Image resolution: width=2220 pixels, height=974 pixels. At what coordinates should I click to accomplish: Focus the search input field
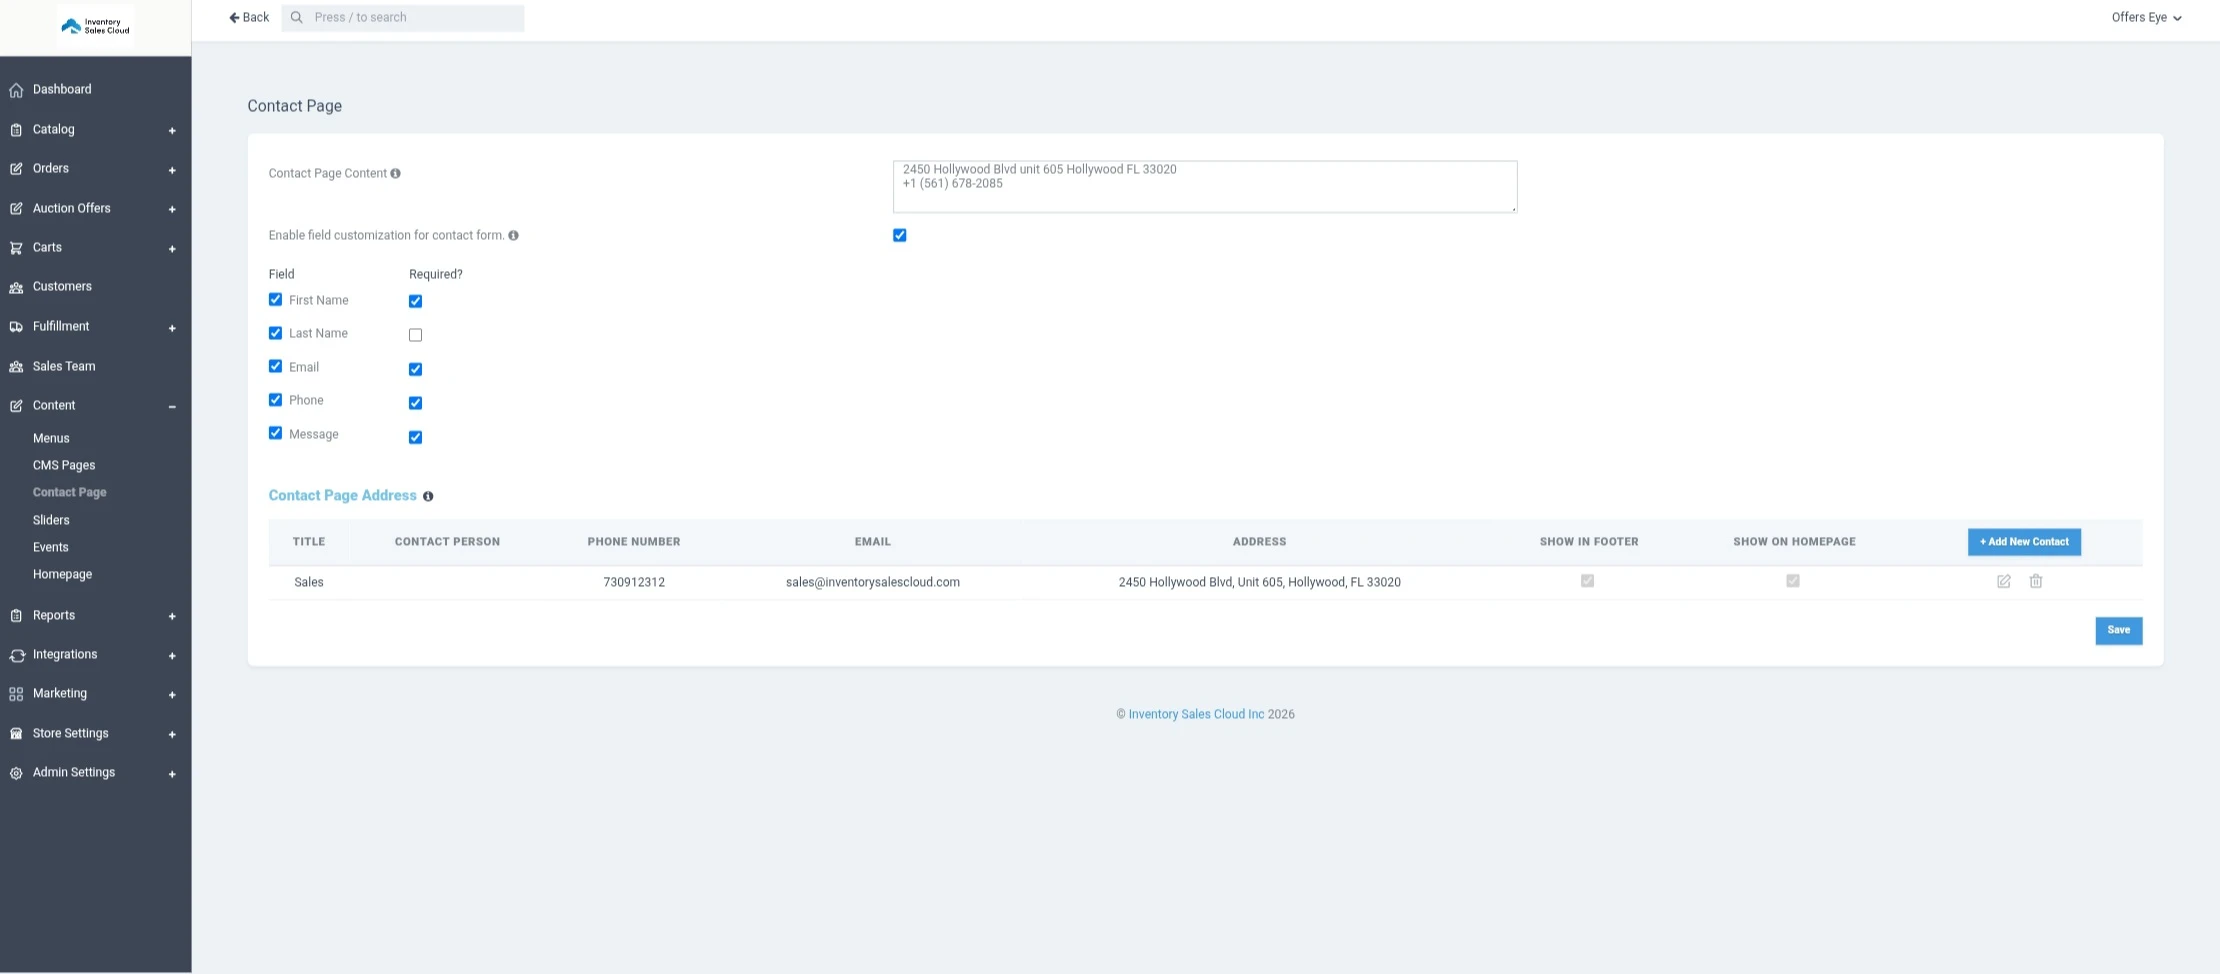[x=403, y=17]
